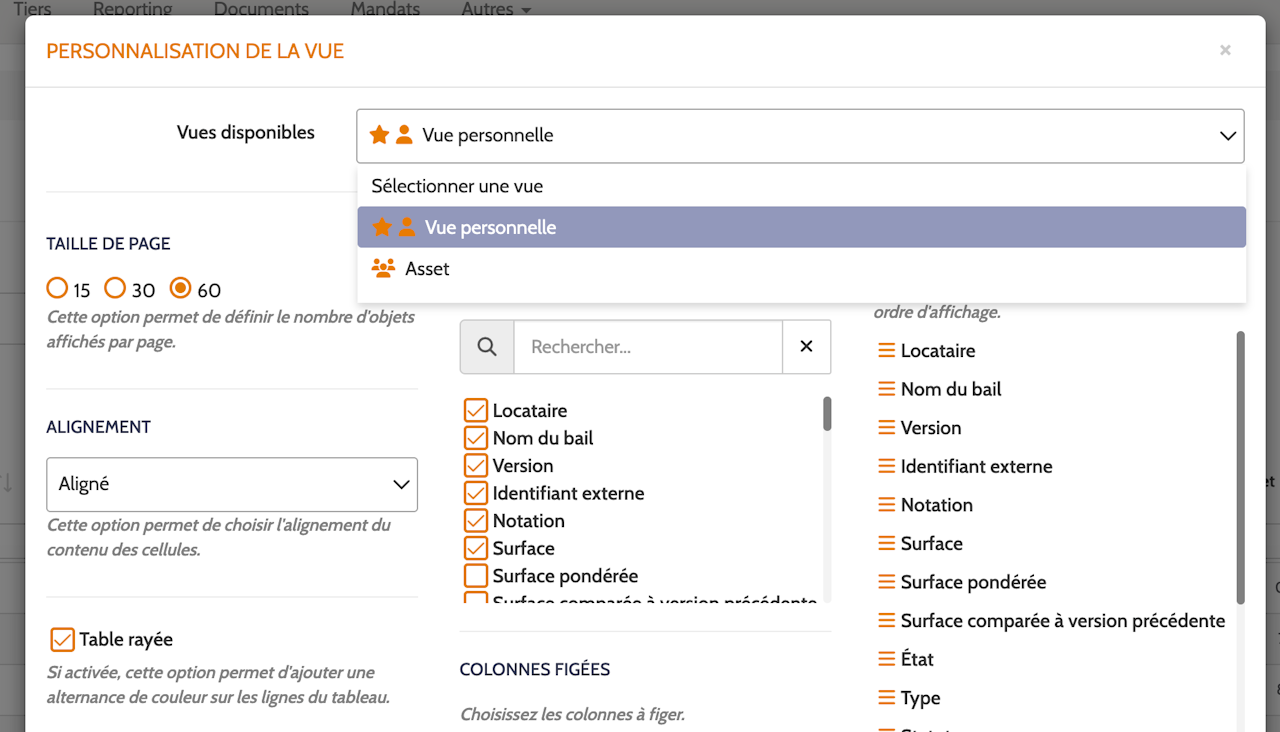Click the COLONNES FIGÉES heading

(x=535, y=670)
